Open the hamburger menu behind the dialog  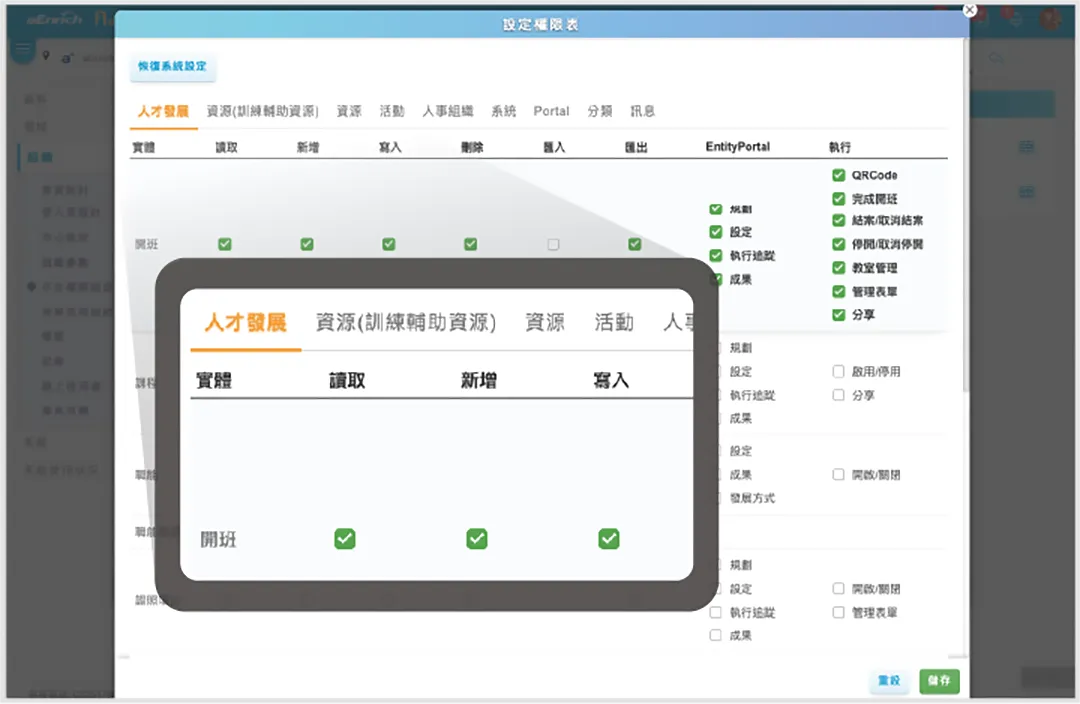click(x=22, y=50)
